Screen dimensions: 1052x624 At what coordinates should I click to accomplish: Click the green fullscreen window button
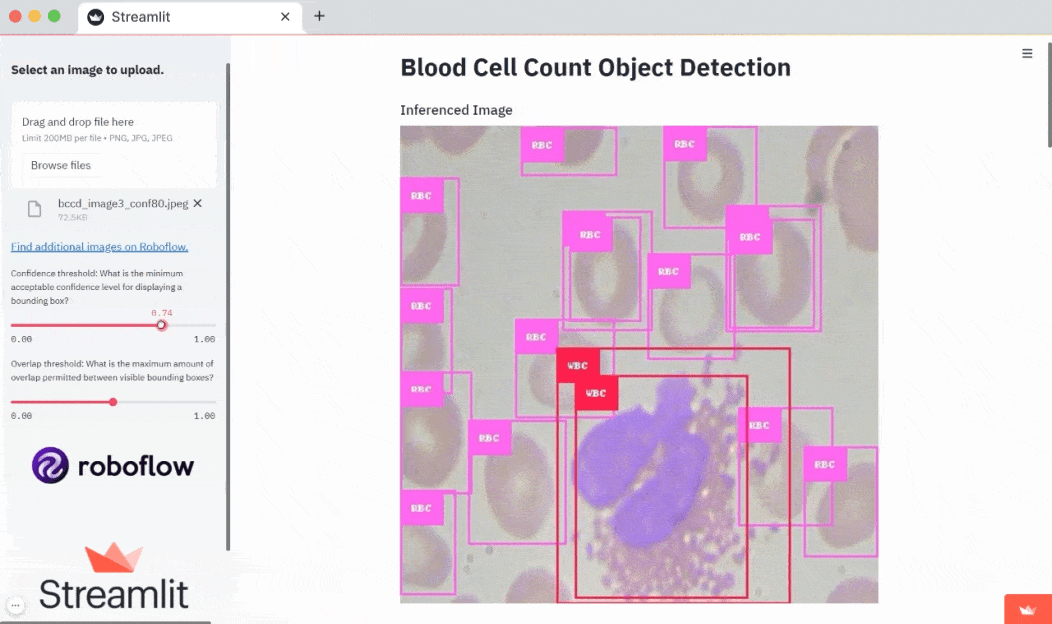(x=54, y=16)
